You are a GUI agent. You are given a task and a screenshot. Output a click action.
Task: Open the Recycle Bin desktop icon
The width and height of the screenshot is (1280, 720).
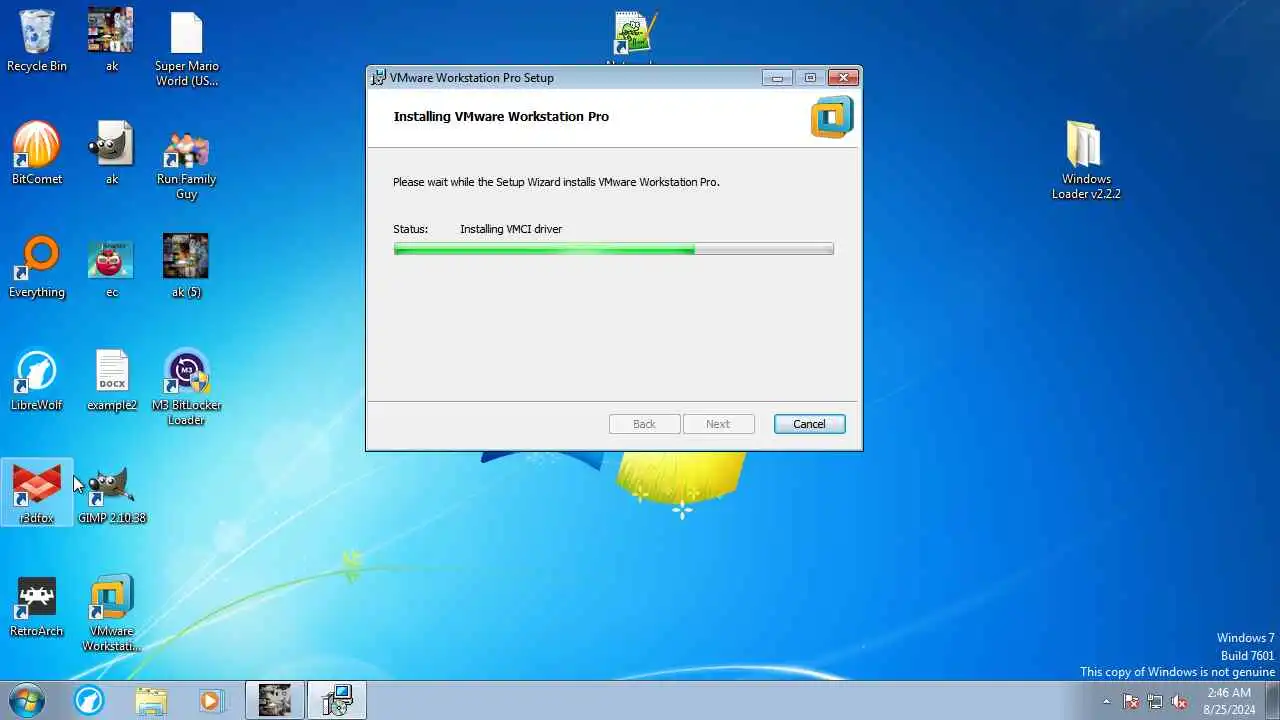(x=37, y=41)
